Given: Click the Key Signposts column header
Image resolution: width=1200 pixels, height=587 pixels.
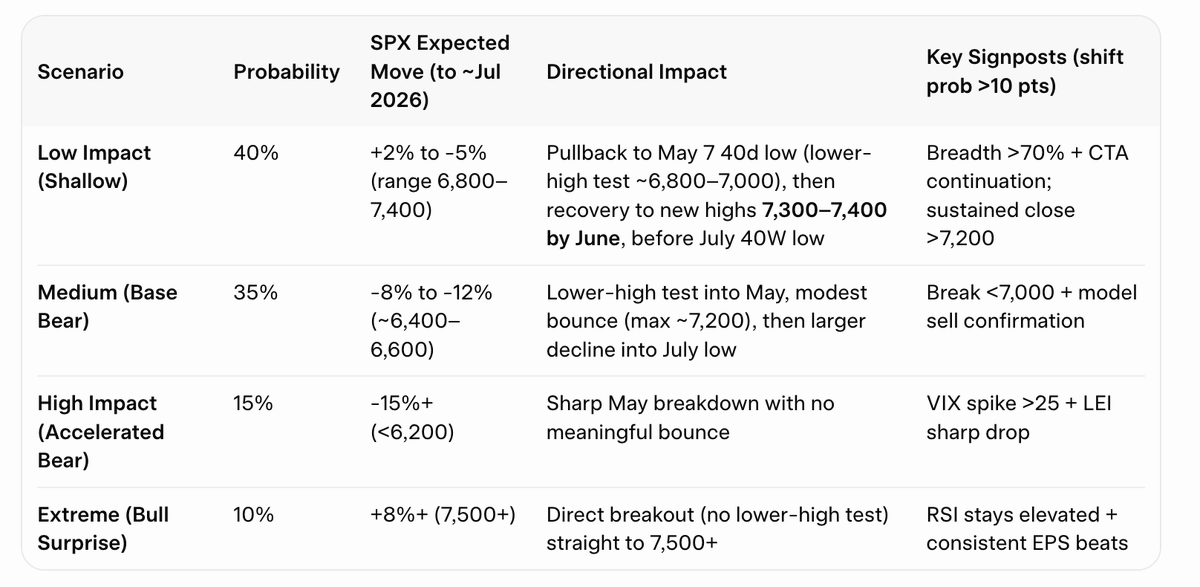Looking at the screenshot, I should point(1025,72).
